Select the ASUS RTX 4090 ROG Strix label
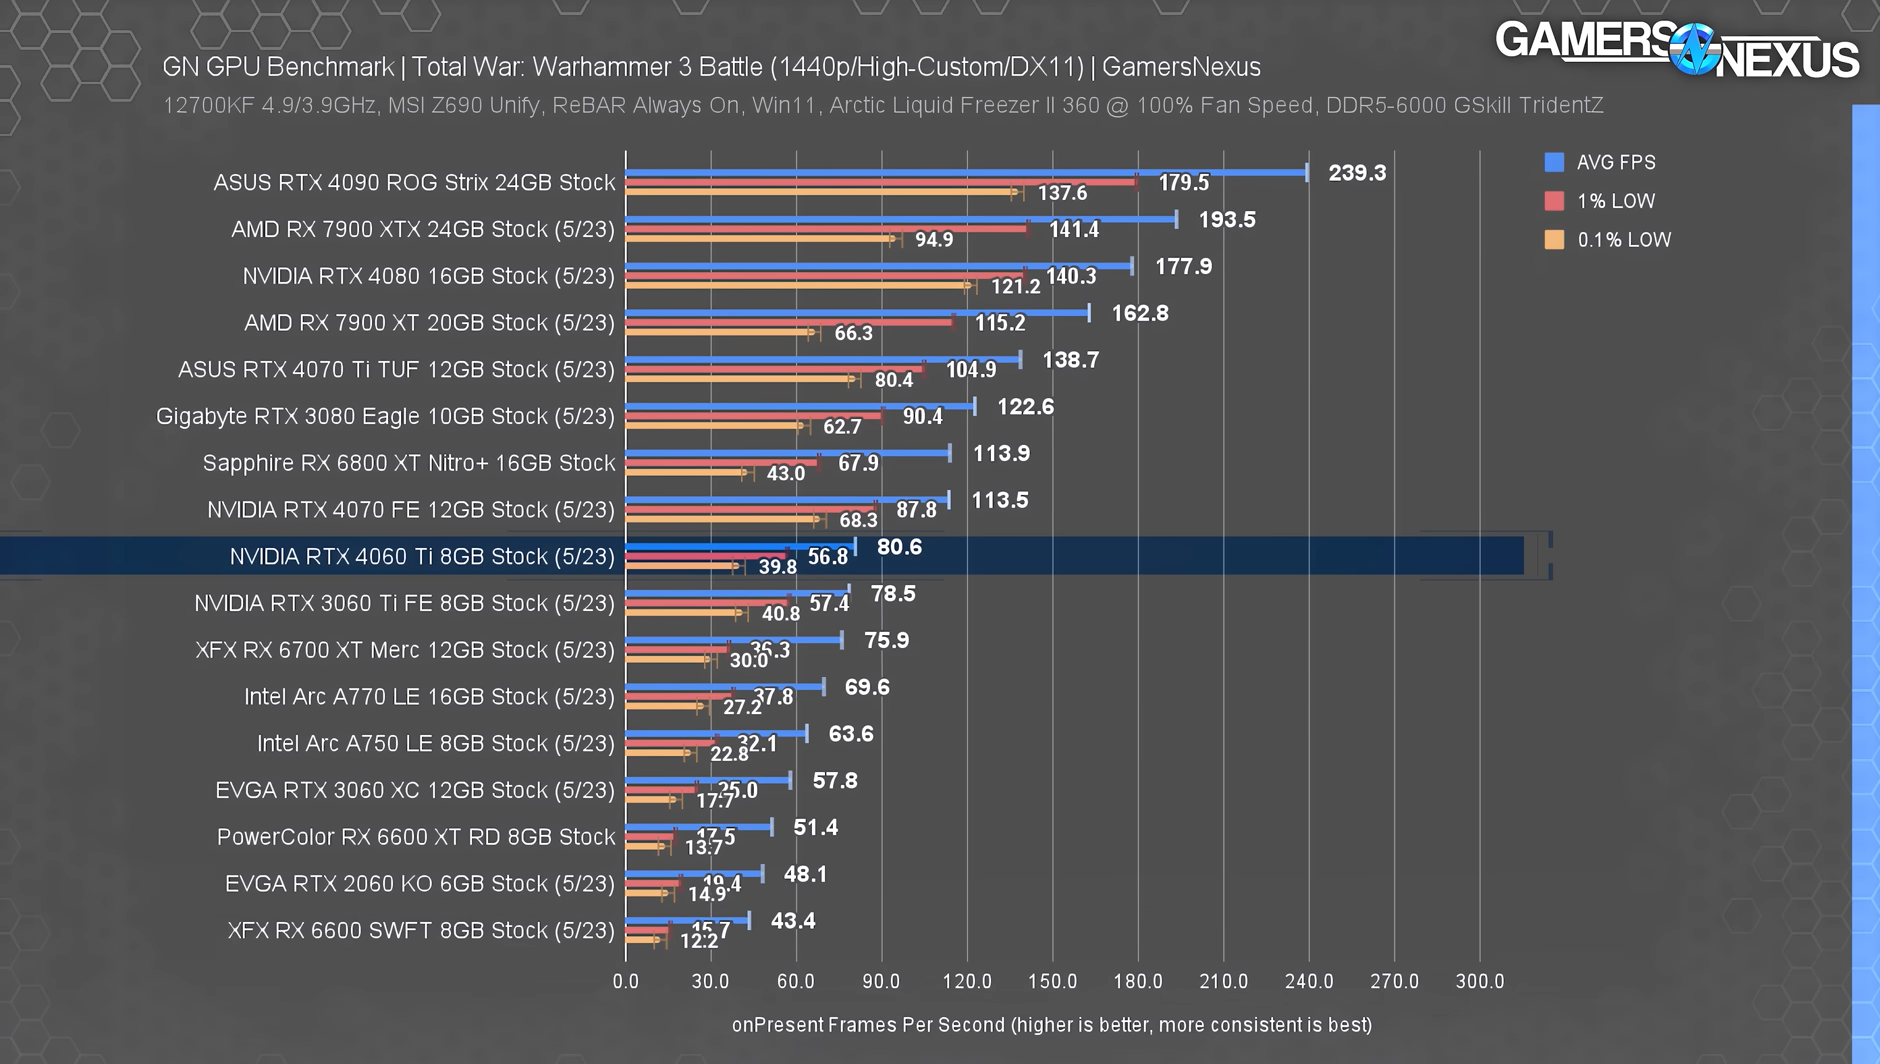The image size is (1880, 1064). [414, 183]
